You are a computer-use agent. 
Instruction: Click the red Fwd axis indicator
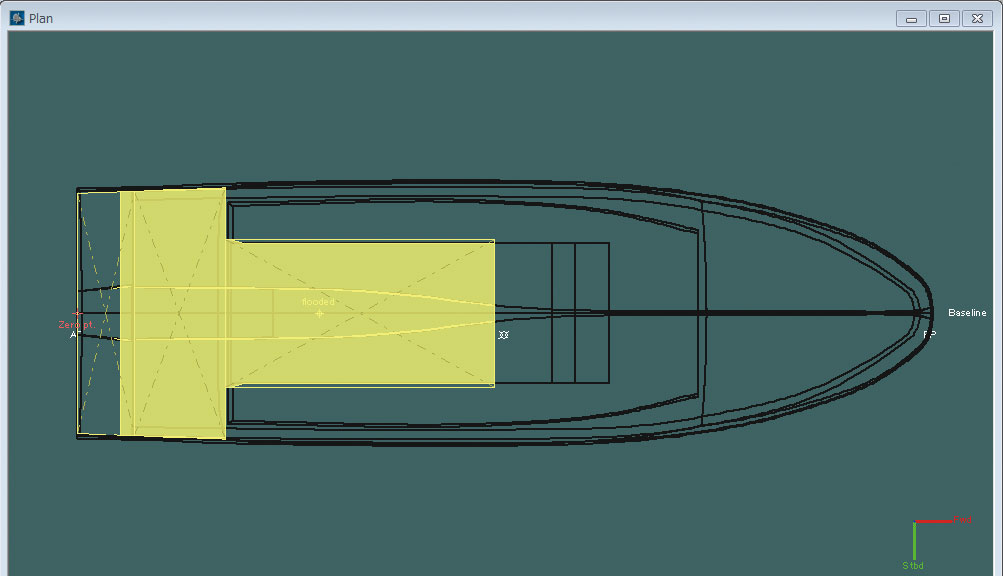(x=943, y=520)
